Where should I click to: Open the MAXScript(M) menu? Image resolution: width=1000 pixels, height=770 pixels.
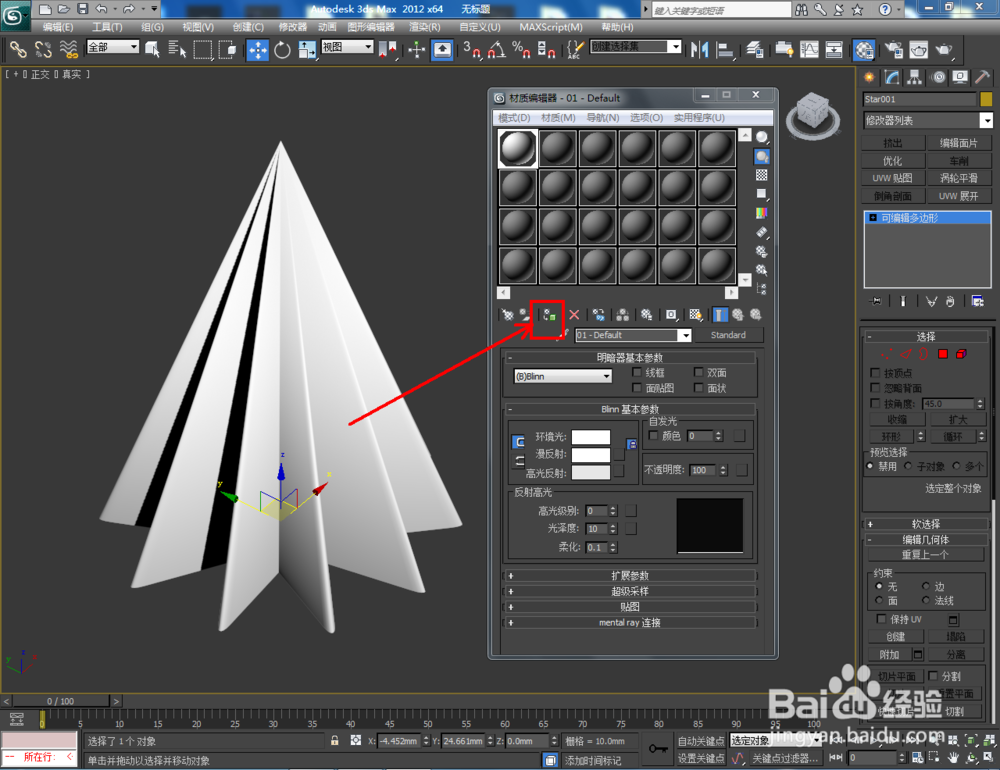click(x=550, y=27)
